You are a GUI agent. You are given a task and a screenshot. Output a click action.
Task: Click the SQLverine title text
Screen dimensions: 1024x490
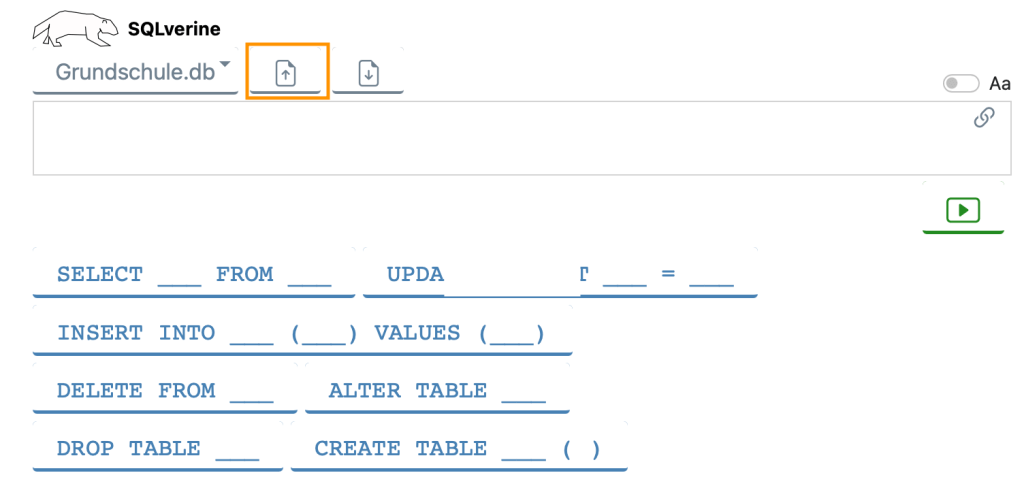(174, 29)
